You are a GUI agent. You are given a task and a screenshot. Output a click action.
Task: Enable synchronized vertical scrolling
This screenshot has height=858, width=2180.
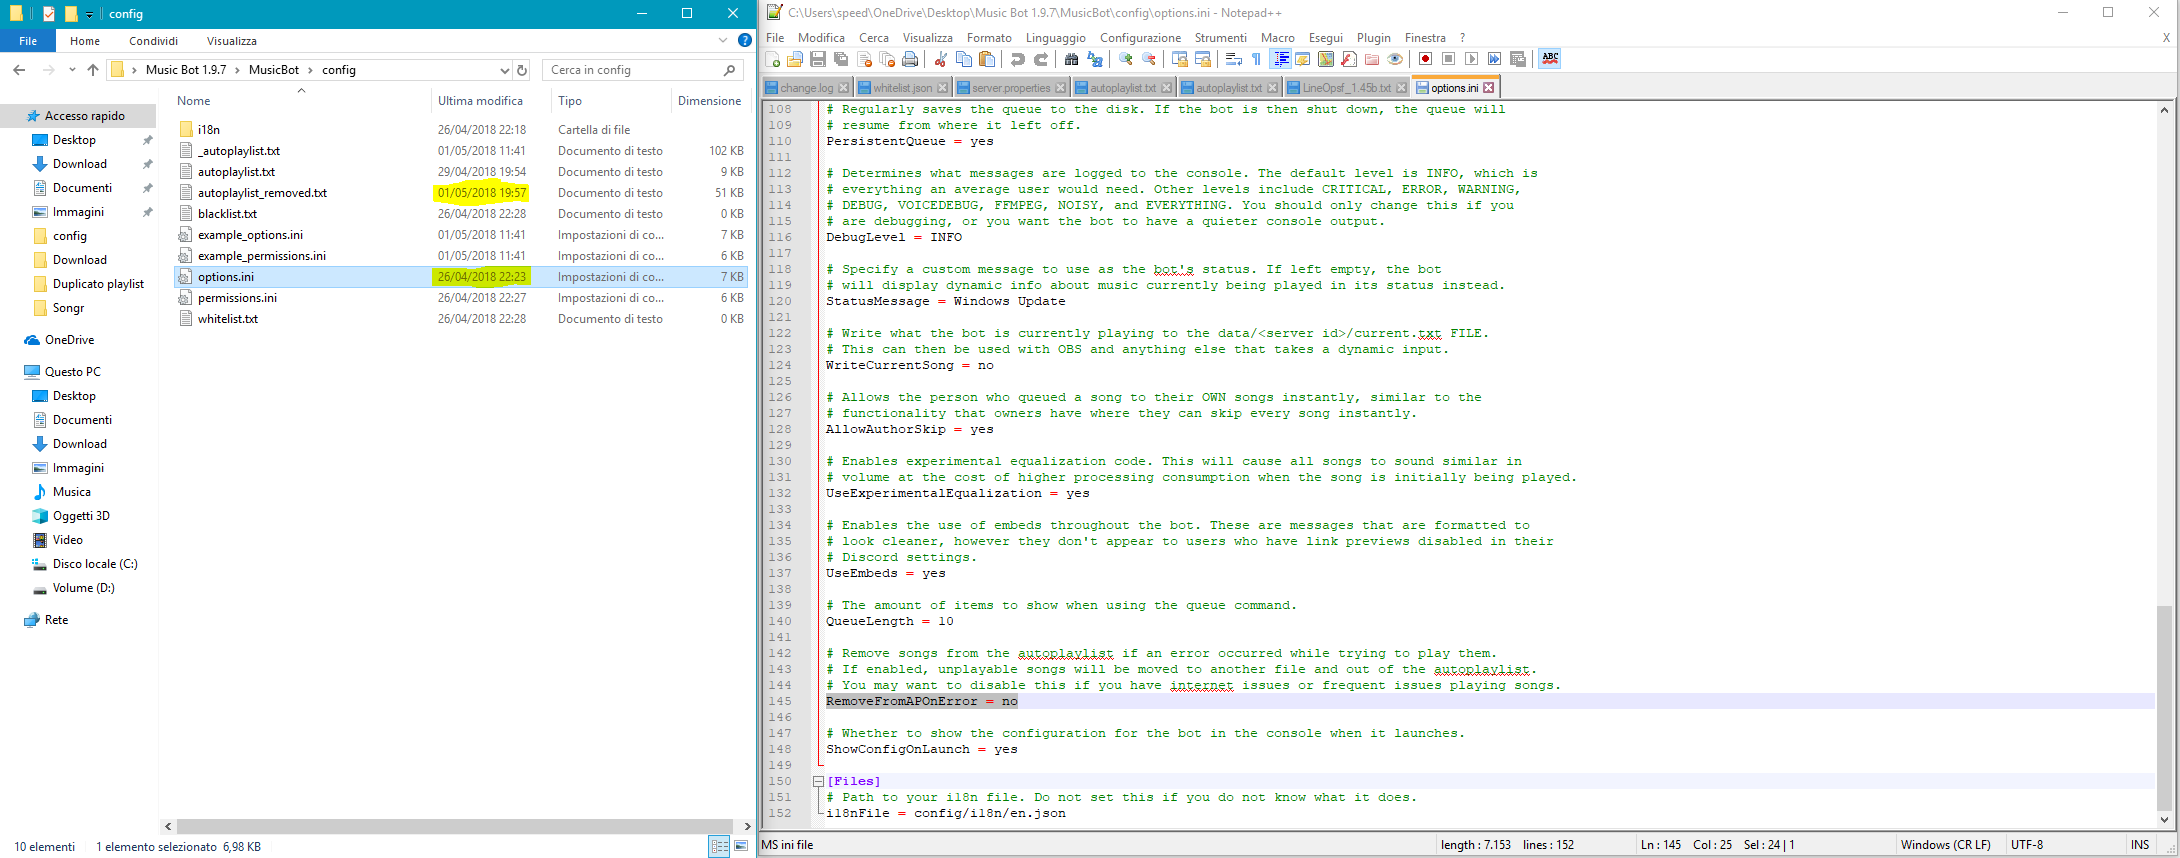[x=1180, y=59]
